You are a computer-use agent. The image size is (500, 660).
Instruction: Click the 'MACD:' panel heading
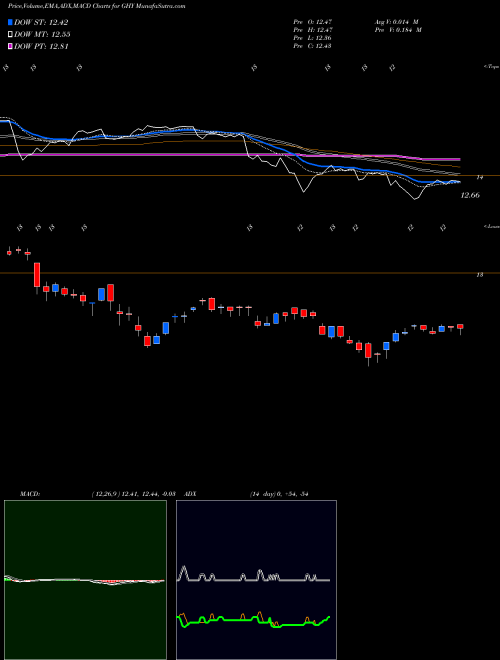pyautogui.click(x=30, y=494)
